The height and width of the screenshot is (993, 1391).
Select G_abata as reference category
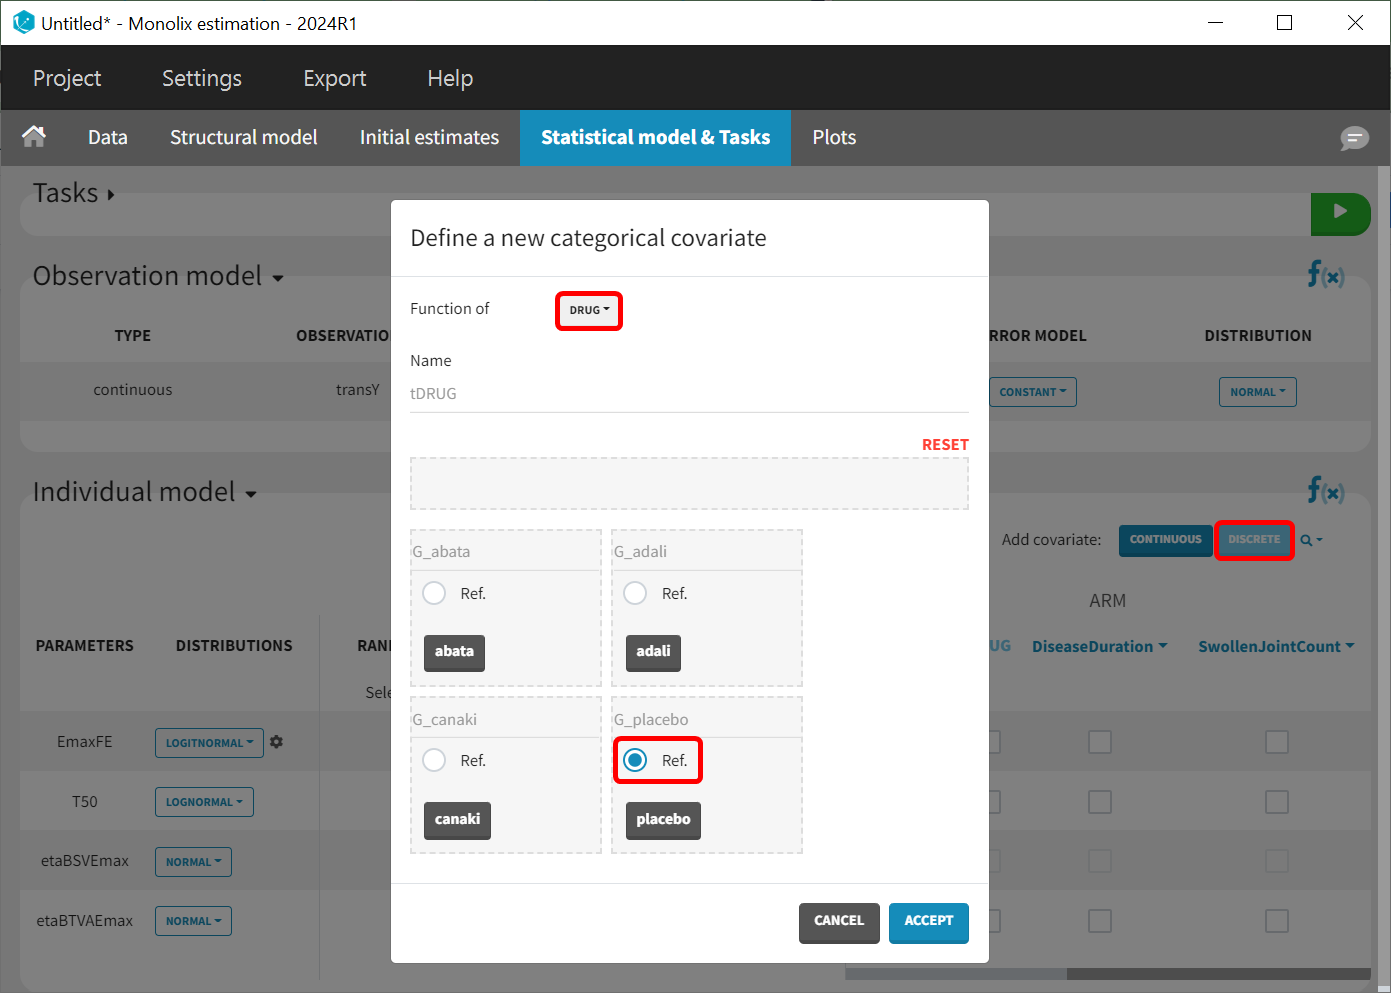[434, 593]
